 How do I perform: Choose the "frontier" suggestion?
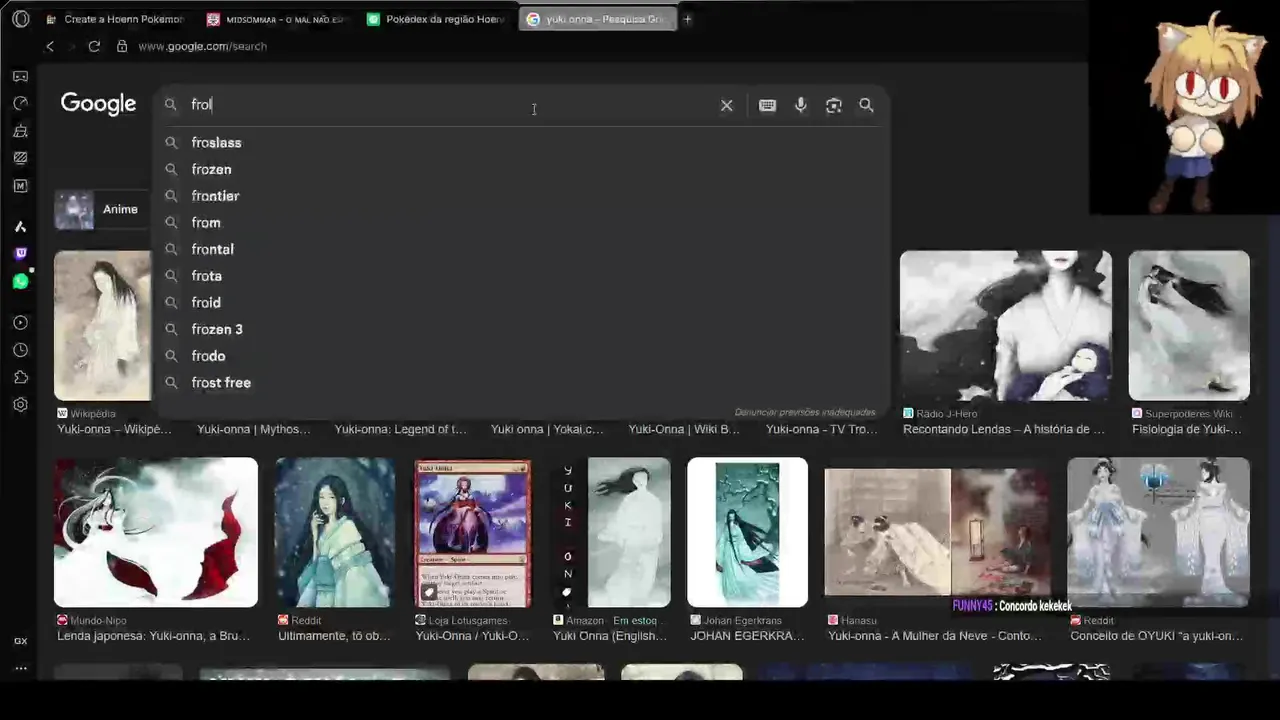pyautogui.click(x=215, y=196)
